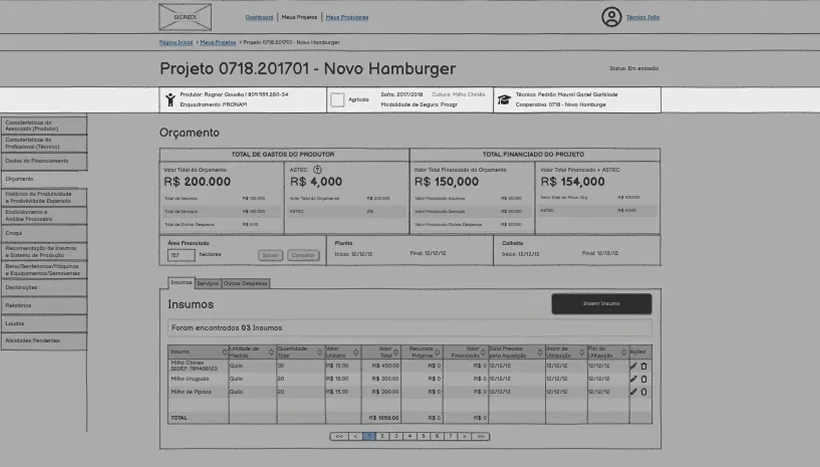The width and height of the screenshot is (820, 467).
Task: Open Histórico da Produtividade sidebar item
Action: coord(44,197)
